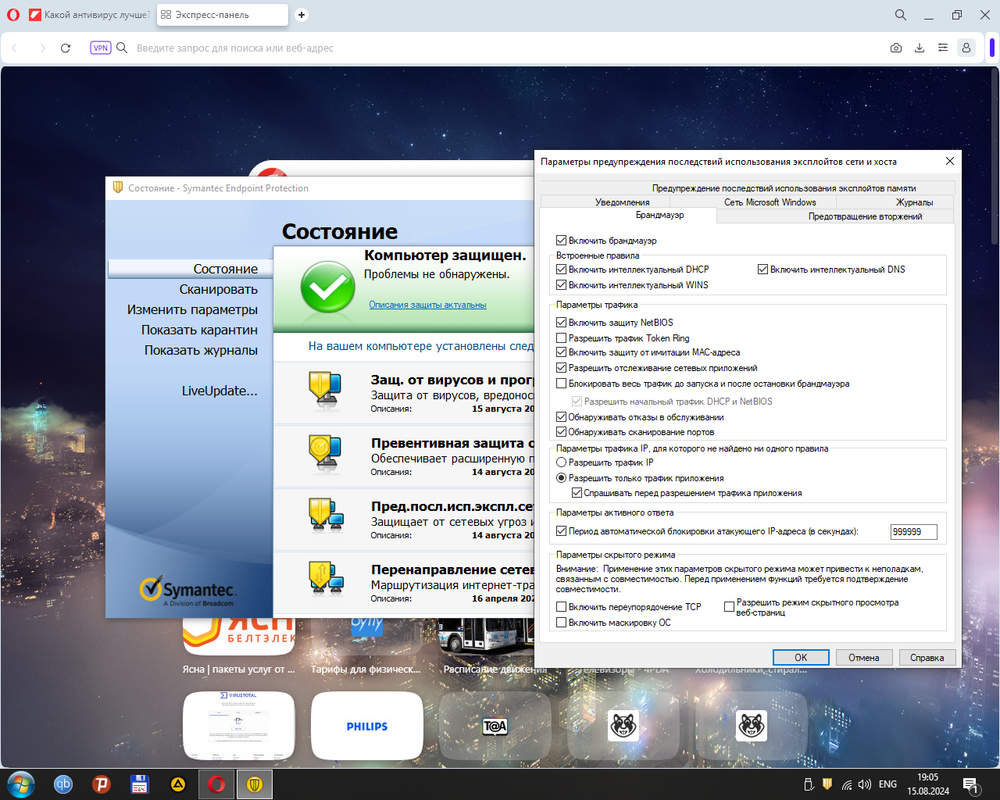The width and height of the screenshot is (1000, 800).
Task: Open Показать карантин in Symantec sidebar
Action: click(x=199, y=330)
